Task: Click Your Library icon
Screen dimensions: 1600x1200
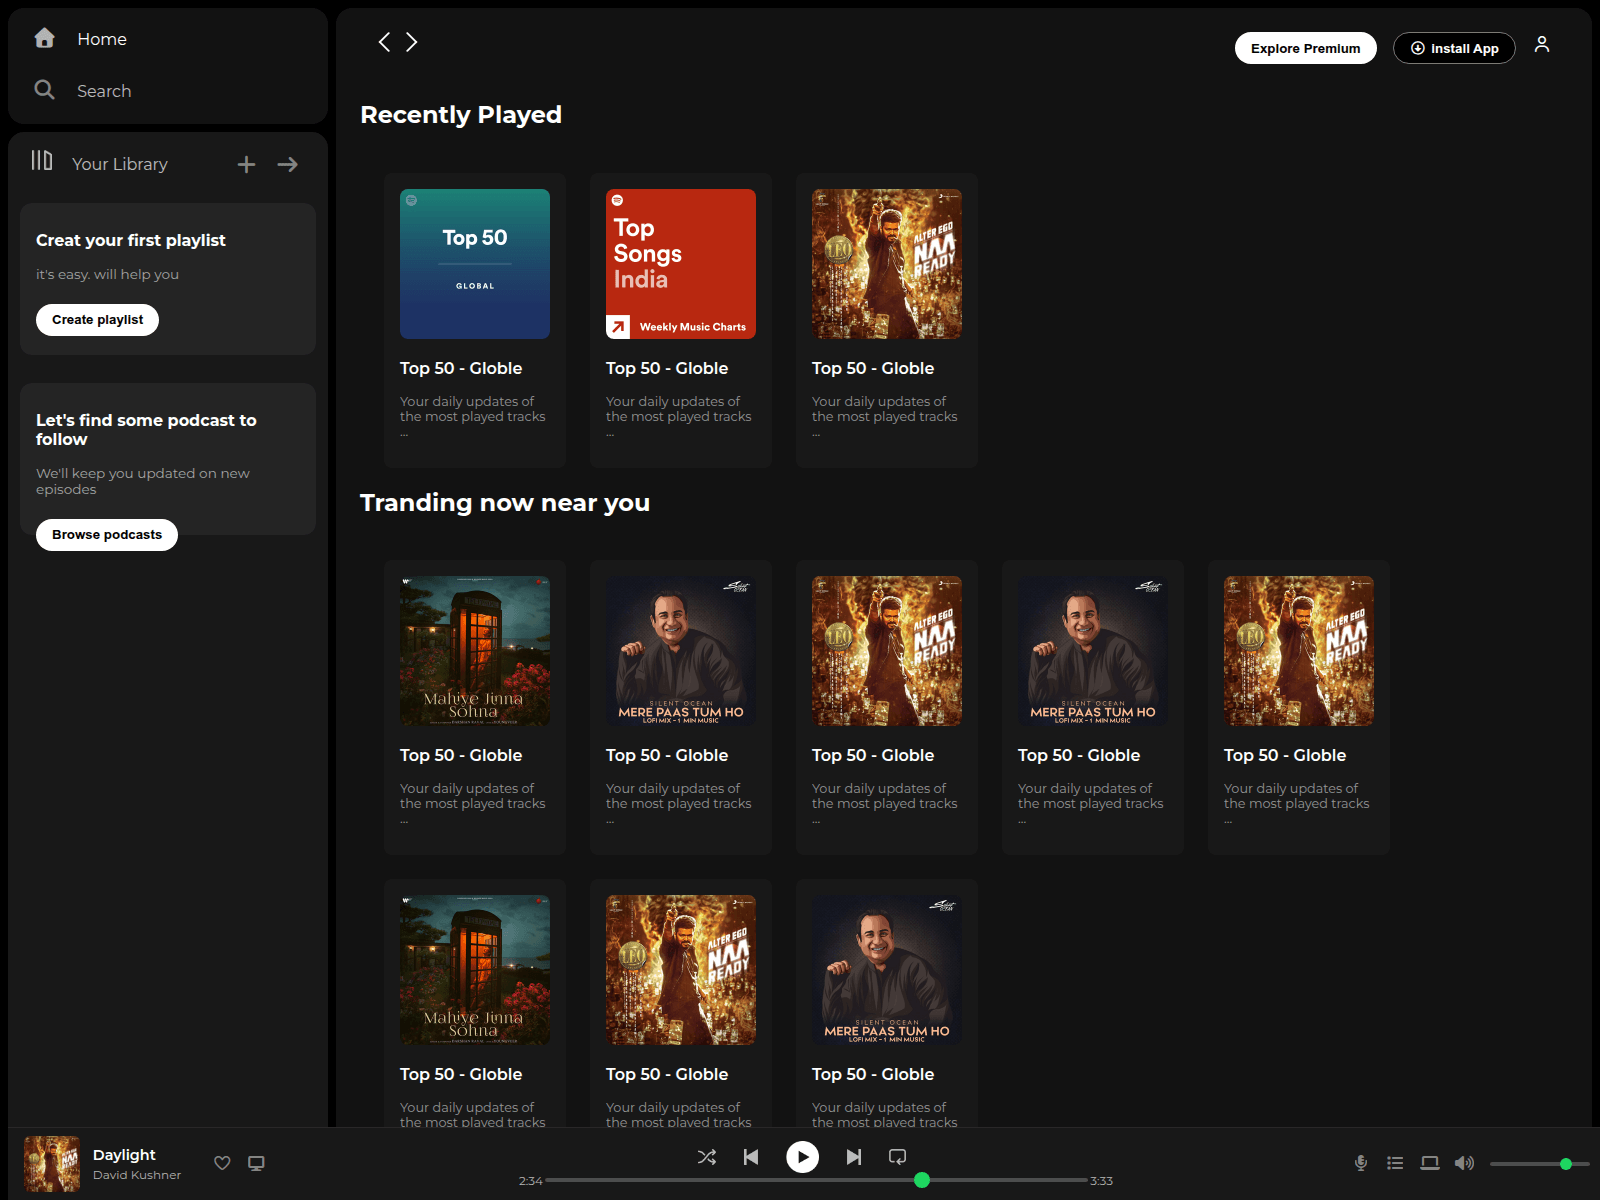Action: point(42,161)
